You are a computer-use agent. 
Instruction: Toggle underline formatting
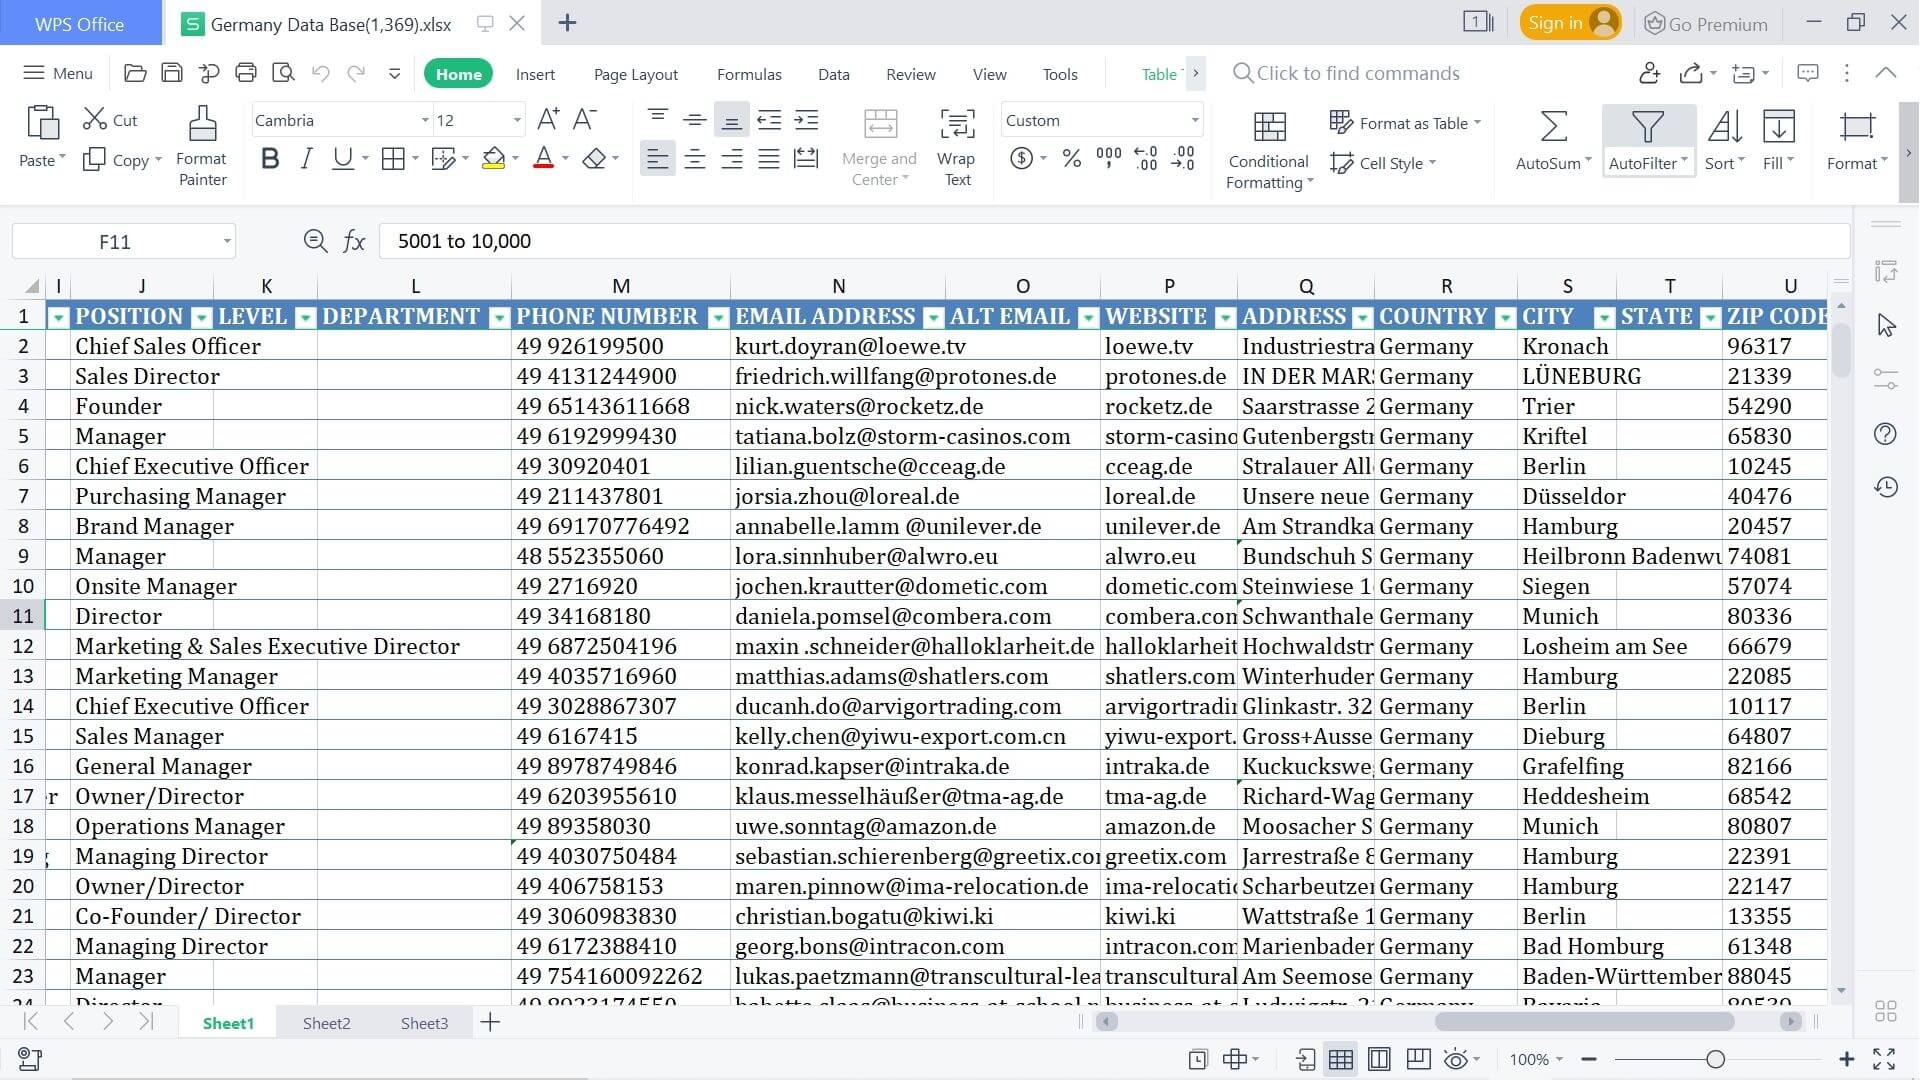(x=342, y=158)
